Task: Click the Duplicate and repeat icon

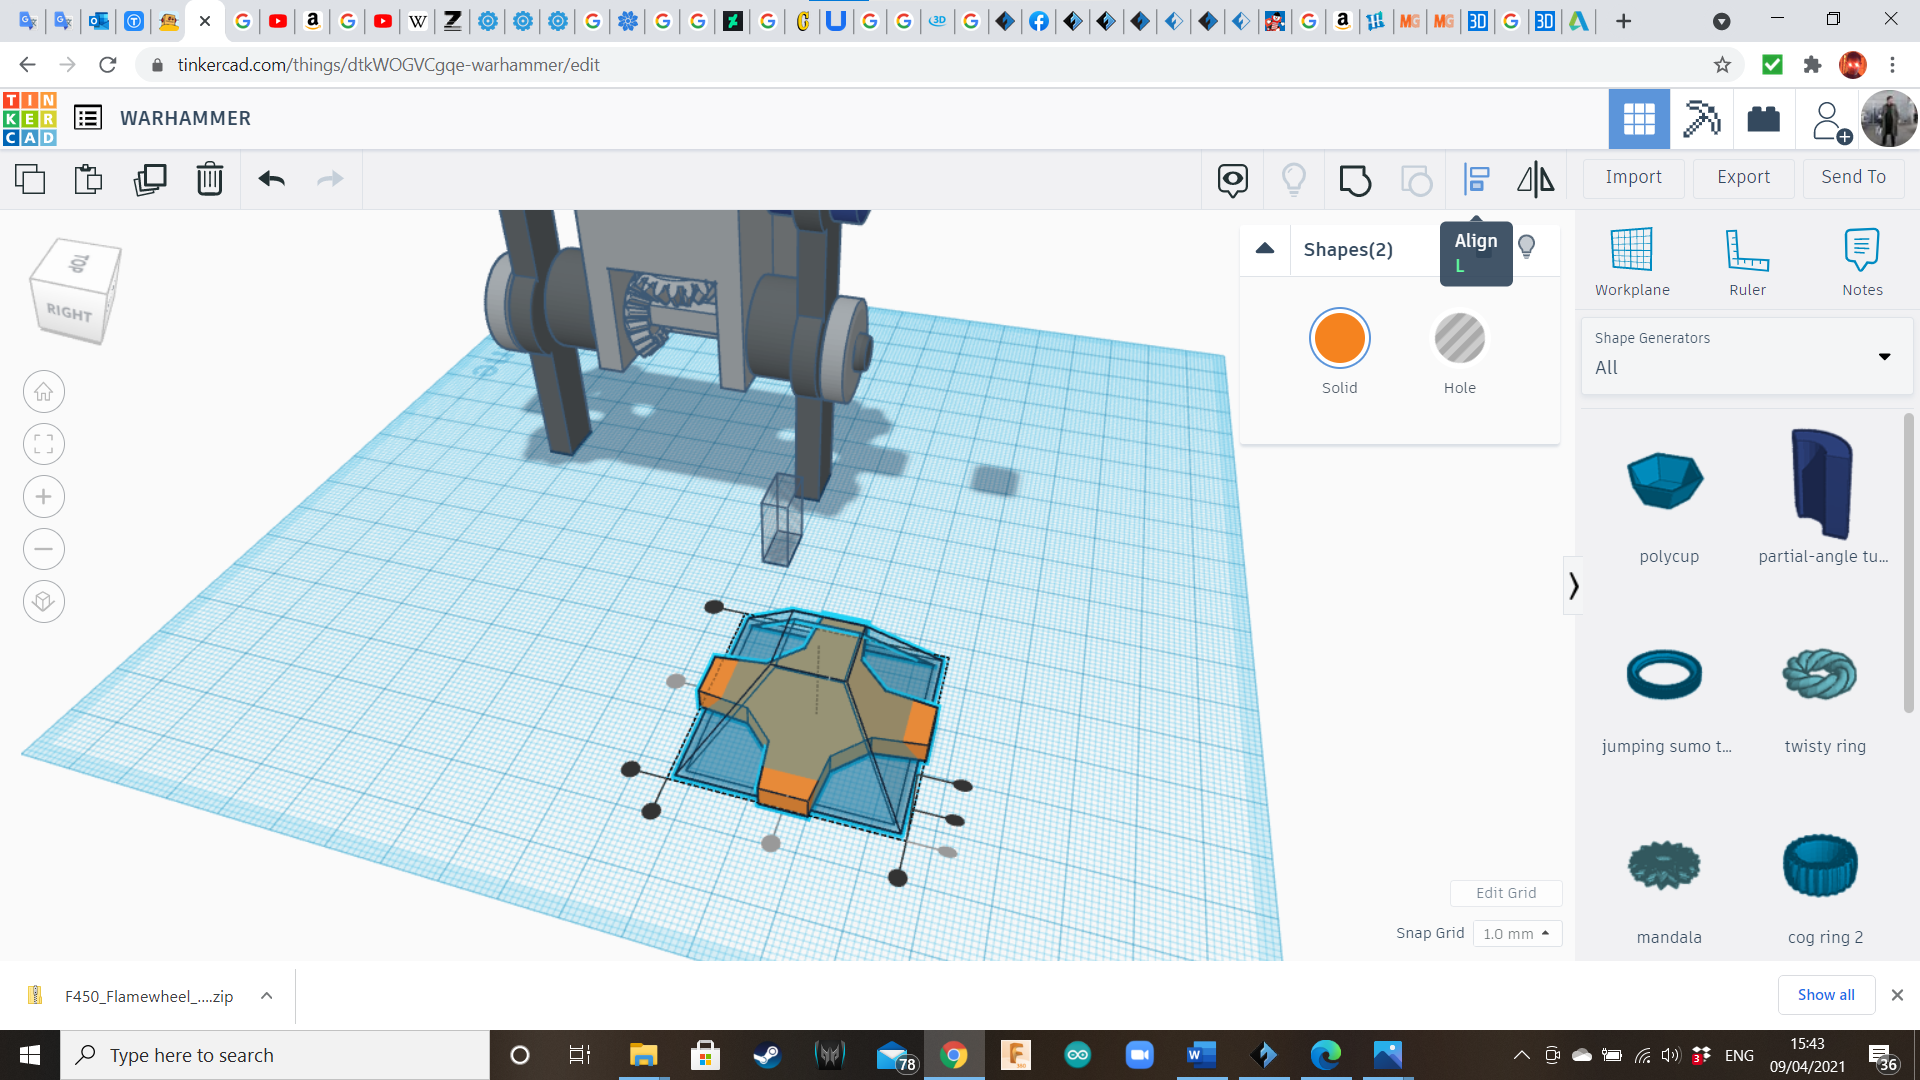Action: pyautogui.click(x=150, y=179)
